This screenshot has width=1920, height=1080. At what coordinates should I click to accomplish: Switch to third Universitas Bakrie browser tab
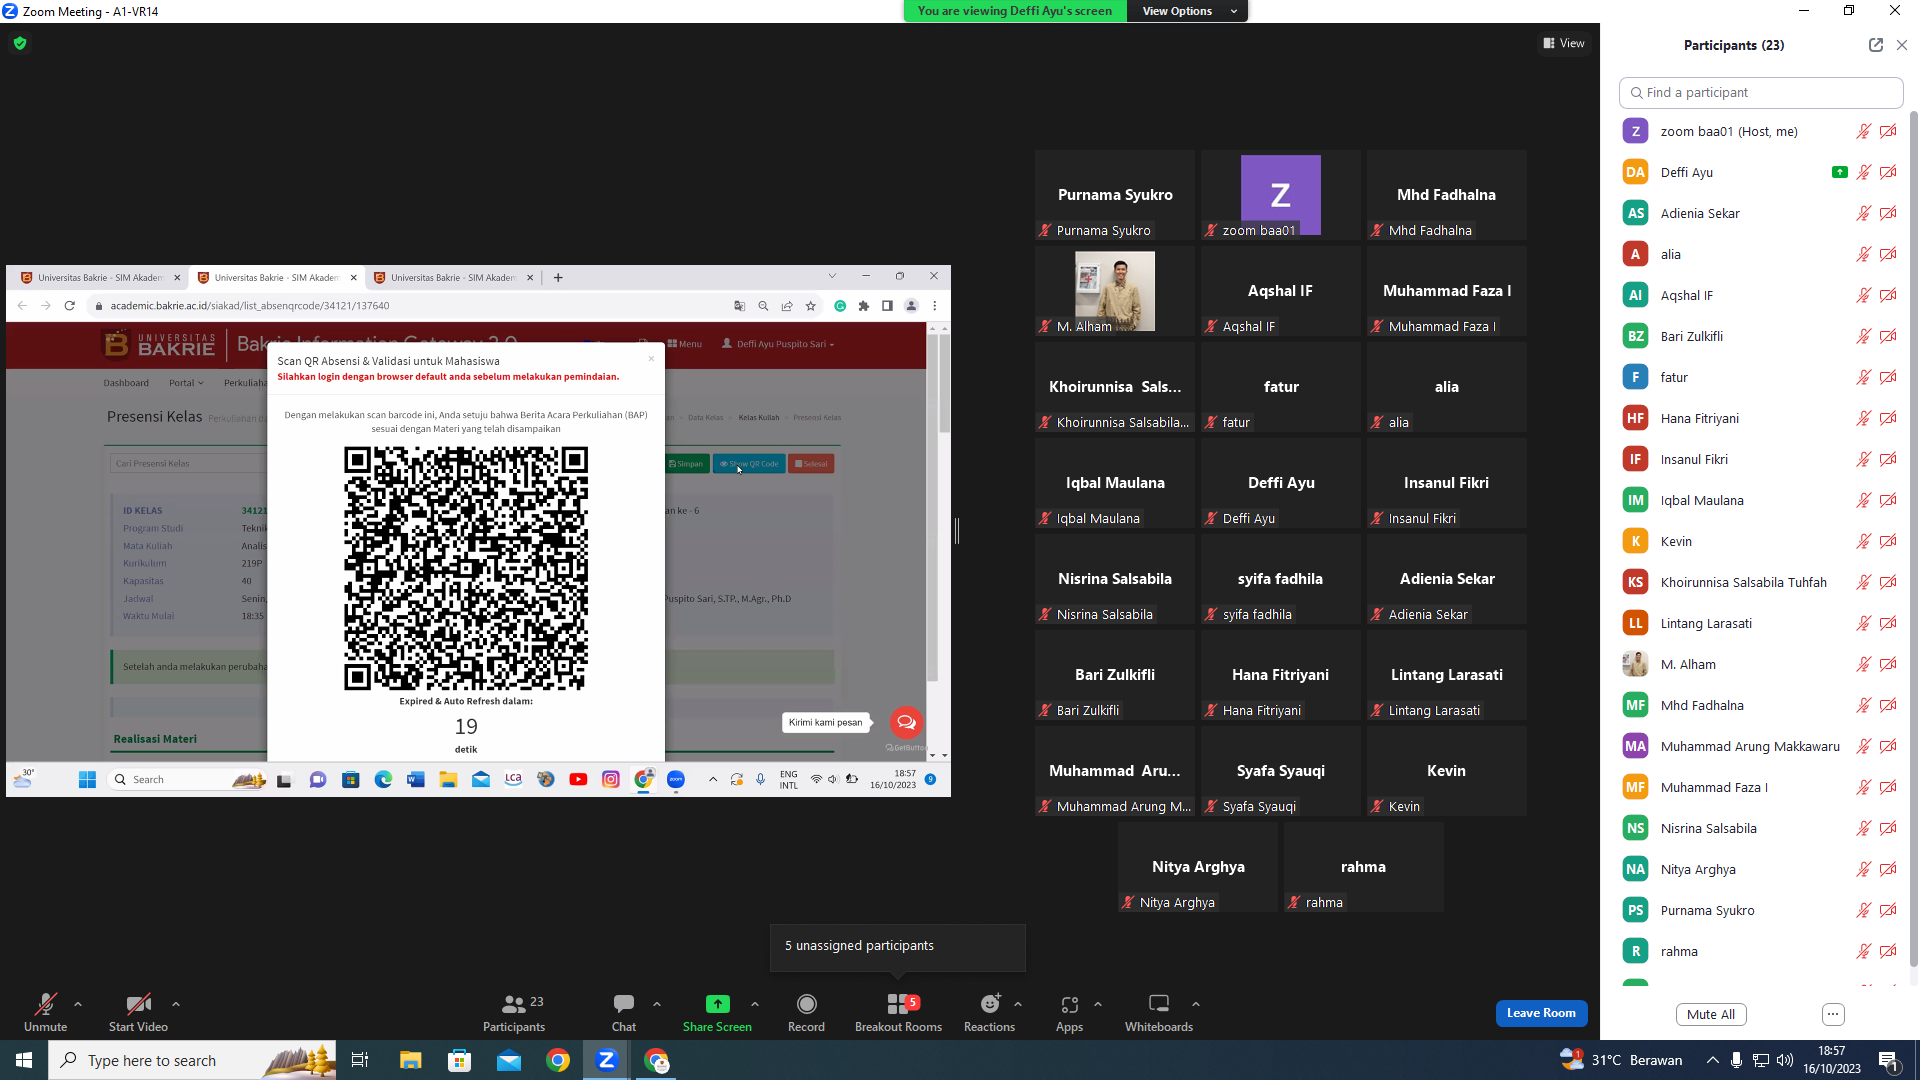pos(453,278)
